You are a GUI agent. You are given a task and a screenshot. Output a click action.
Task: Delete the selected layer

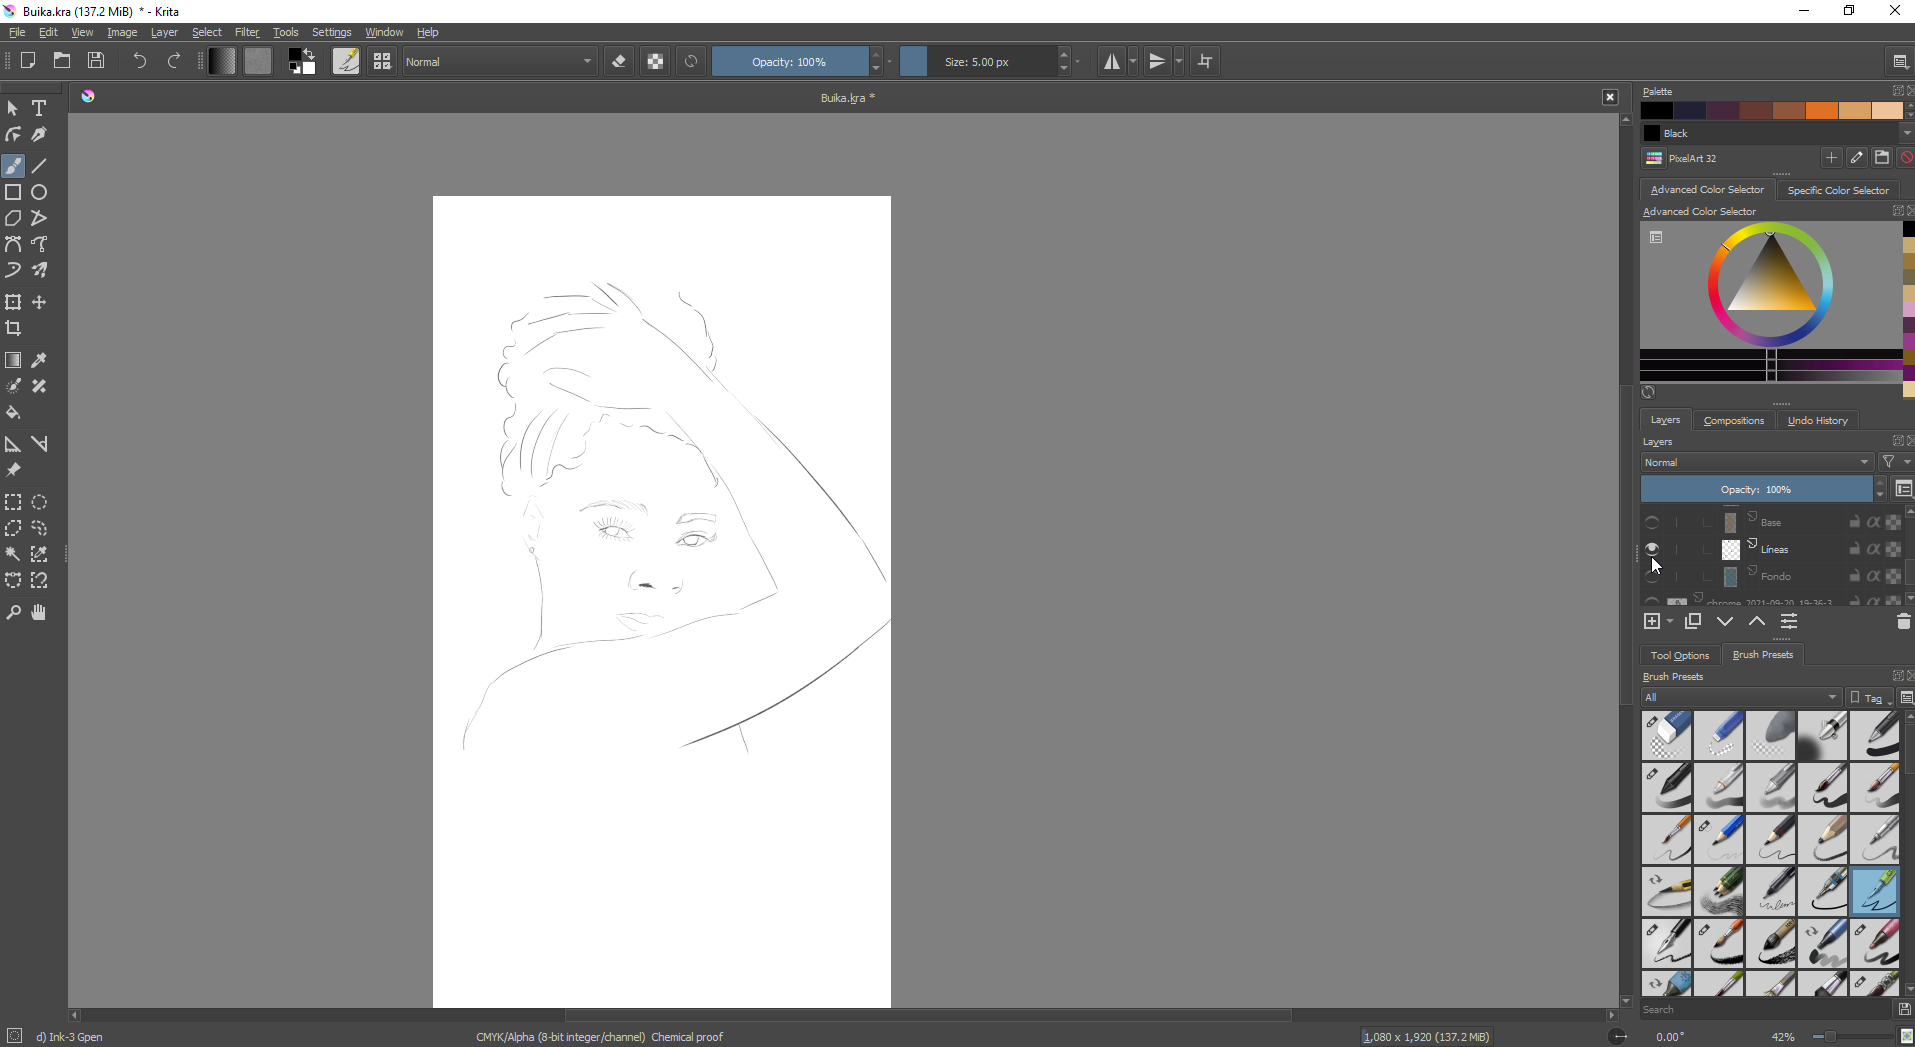coord(1903,622)
